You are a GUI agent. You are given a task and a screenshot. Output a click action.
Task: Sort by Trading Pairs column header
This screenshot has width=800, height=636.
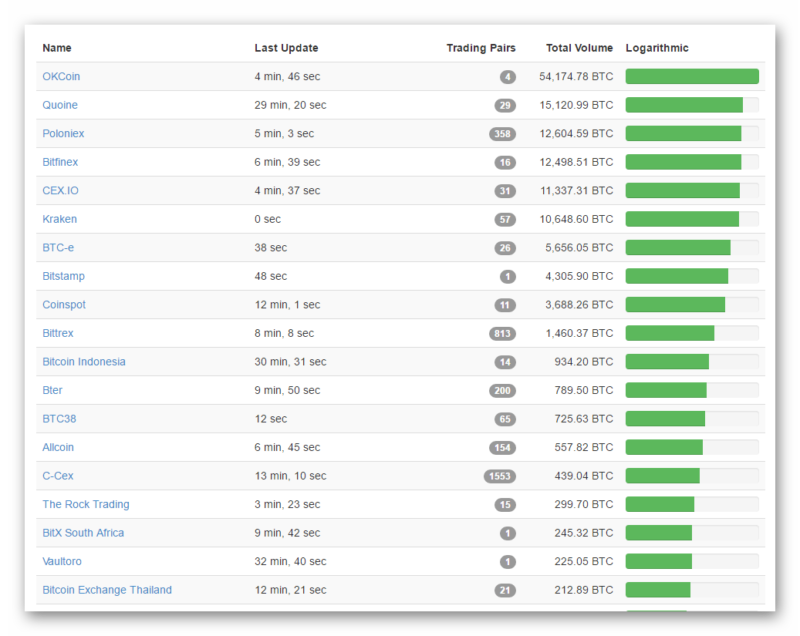480,48
